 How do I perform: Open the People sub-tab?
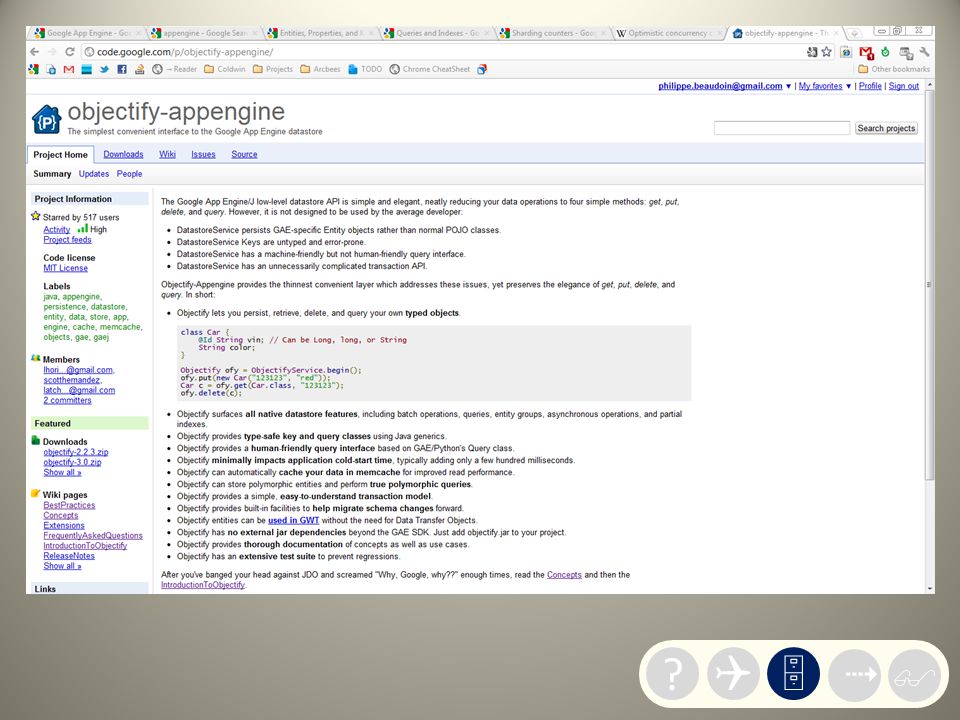tap(129, 174)
